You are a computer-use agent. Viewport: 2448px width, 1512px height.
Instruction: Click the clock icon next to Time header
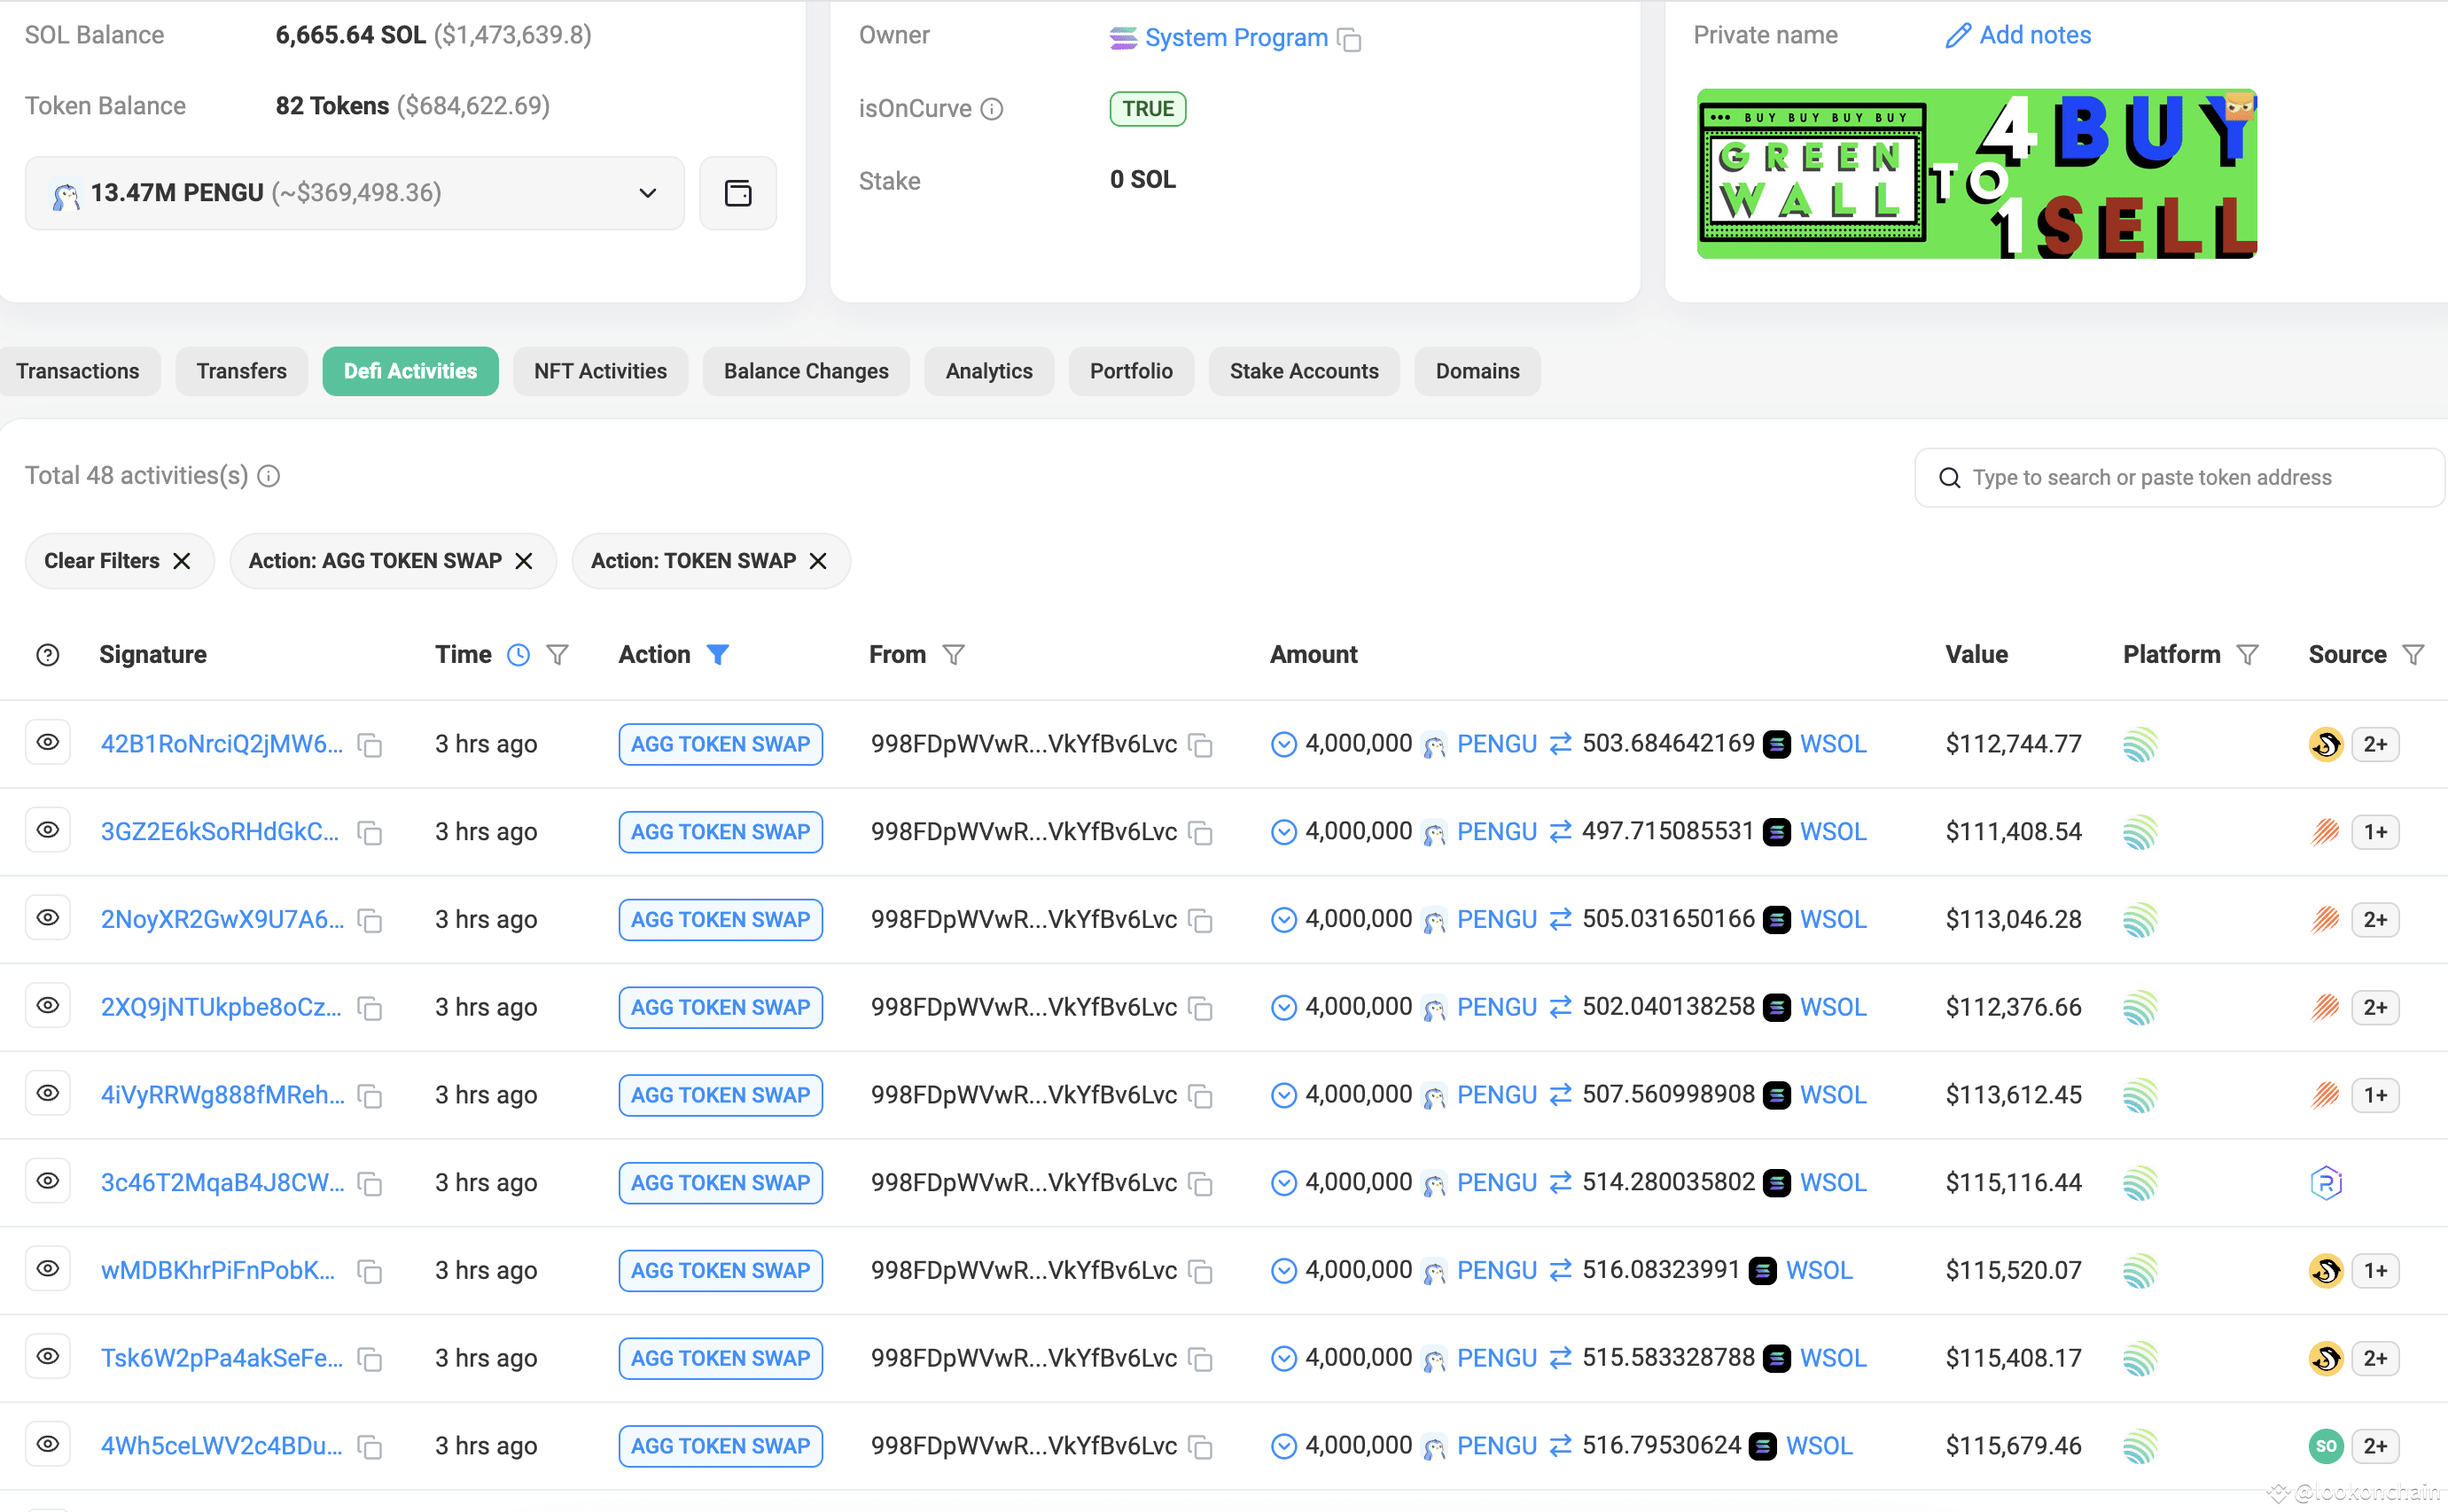518,654
